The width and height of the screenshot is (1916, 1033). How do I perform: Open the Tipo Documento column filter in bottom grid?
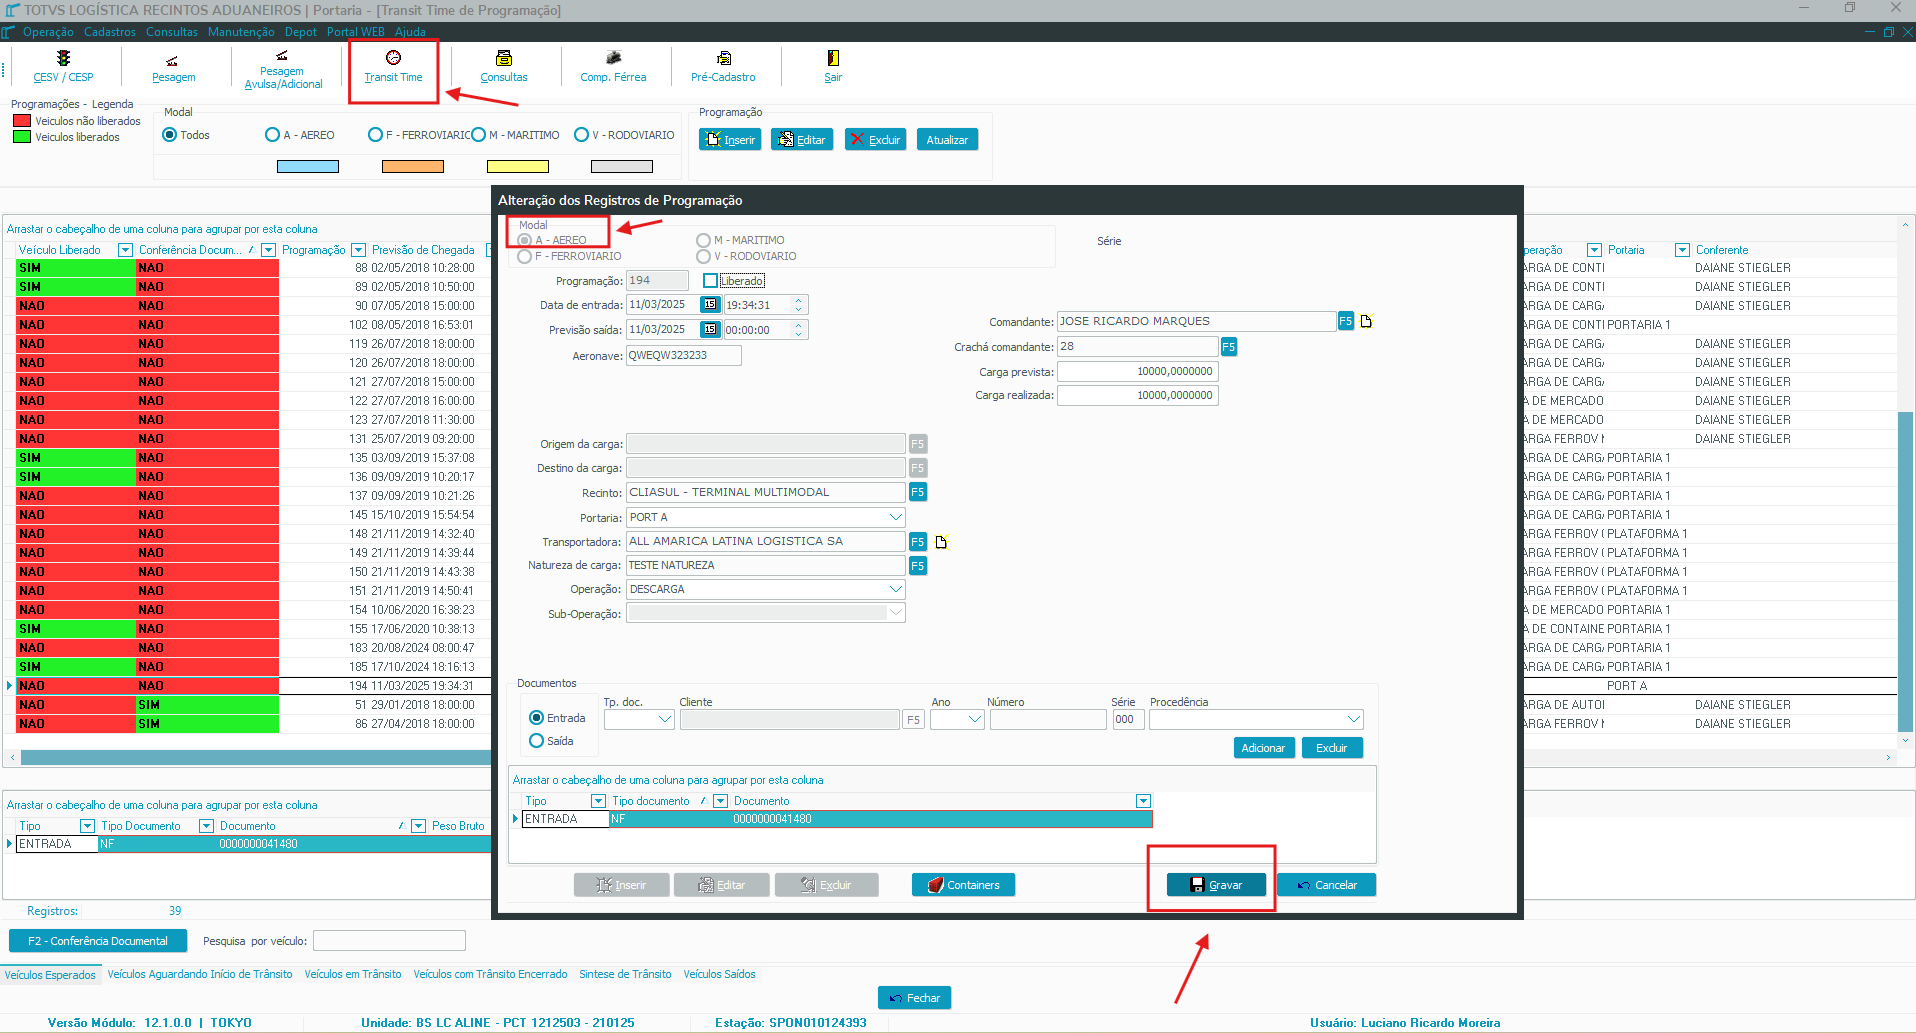(x=206, y=826)
